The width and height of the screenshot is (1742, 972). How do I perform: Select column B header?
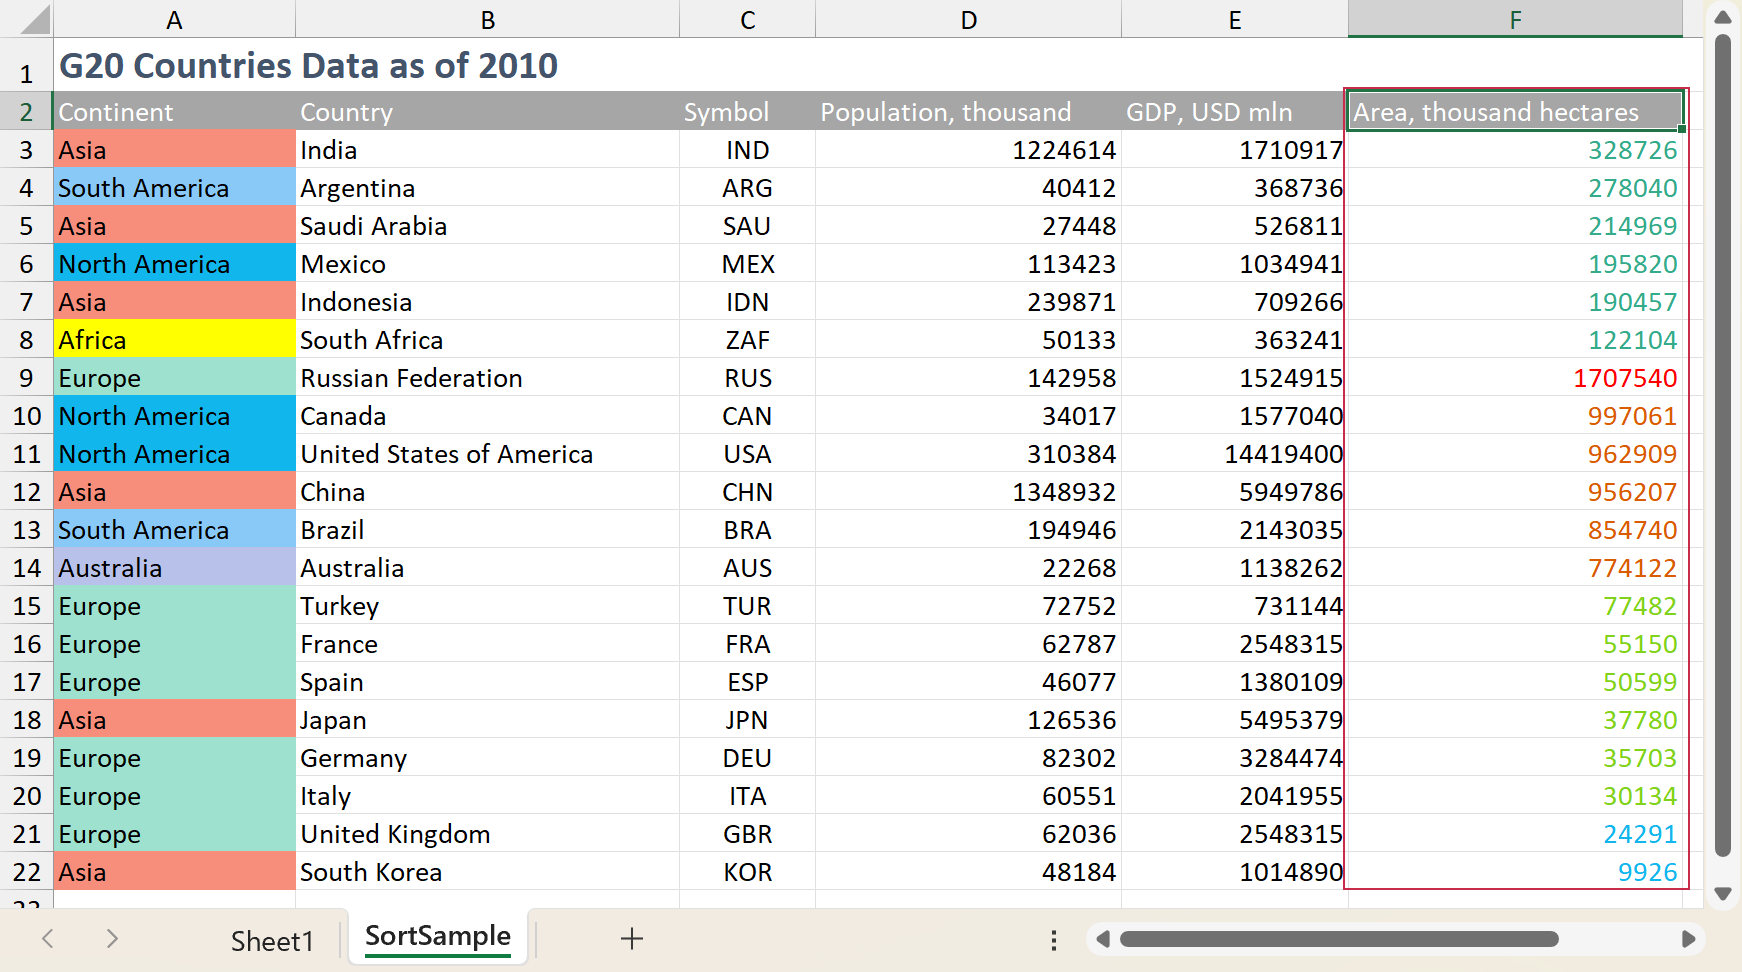[x=487, y=19]
